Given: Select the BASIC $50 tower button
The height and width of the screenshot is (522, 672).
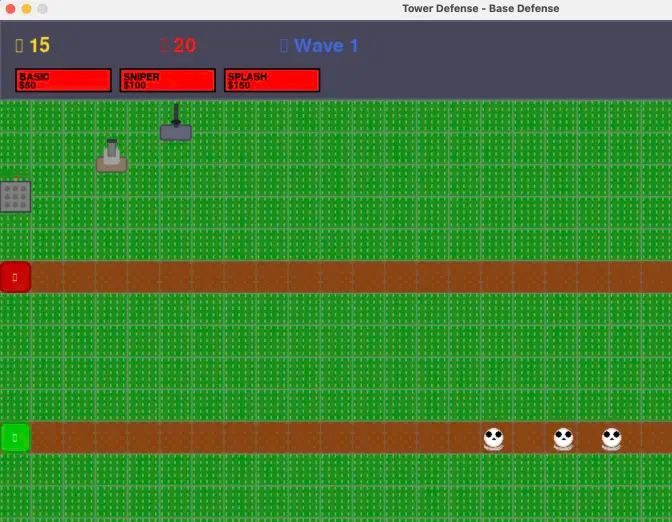Looking at the screenshot, I should [63, 80].
